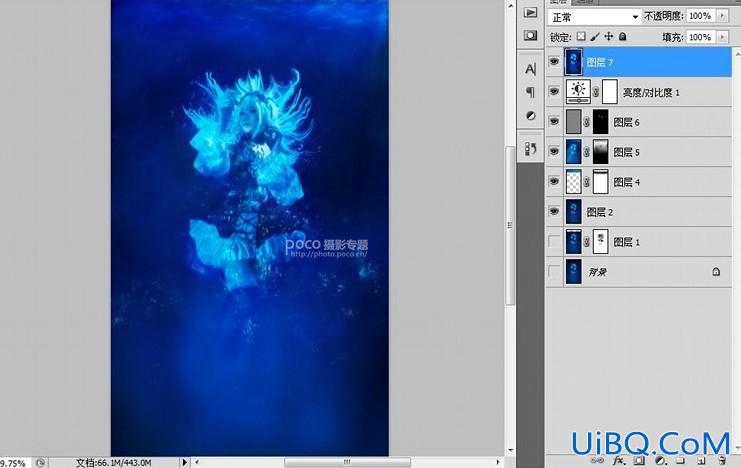Click the canvas vertical scrollbar up arrow
Screen dimensions: 741x468
tap(510, 6)
